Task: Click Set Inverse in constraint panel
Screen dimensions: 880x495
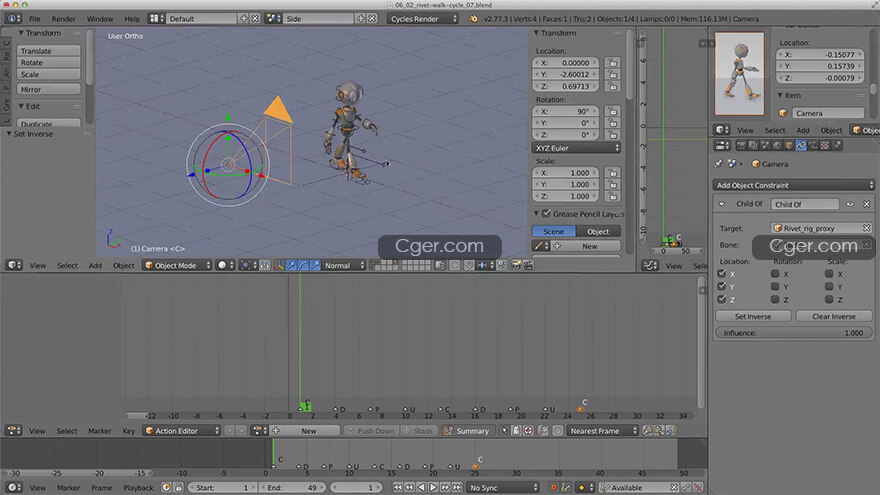Action: tap(753, 316)
